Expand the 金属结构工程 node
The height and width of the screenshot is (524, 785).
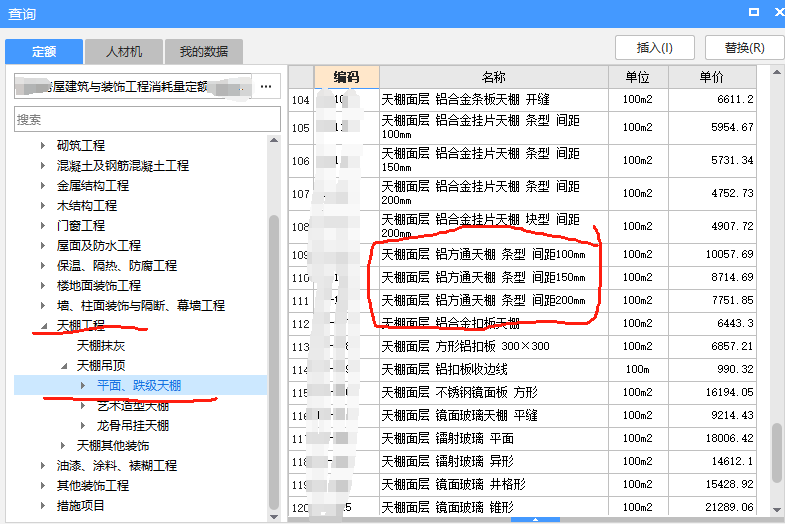pos(43,186)
